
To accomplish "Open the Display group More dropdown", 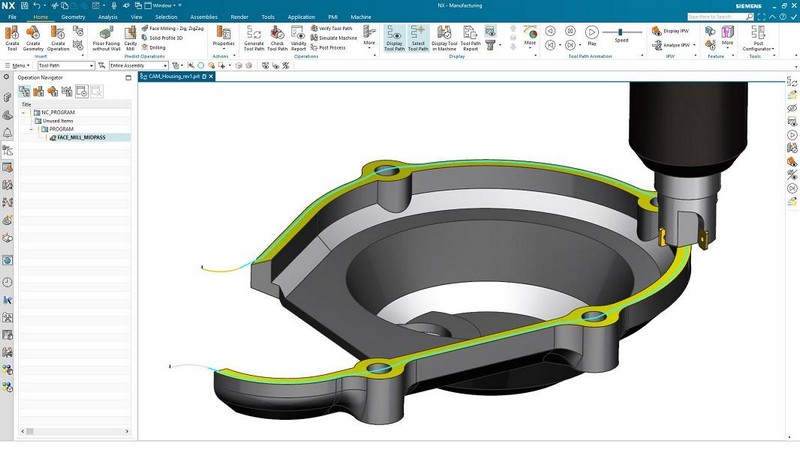I will (530, 36).
